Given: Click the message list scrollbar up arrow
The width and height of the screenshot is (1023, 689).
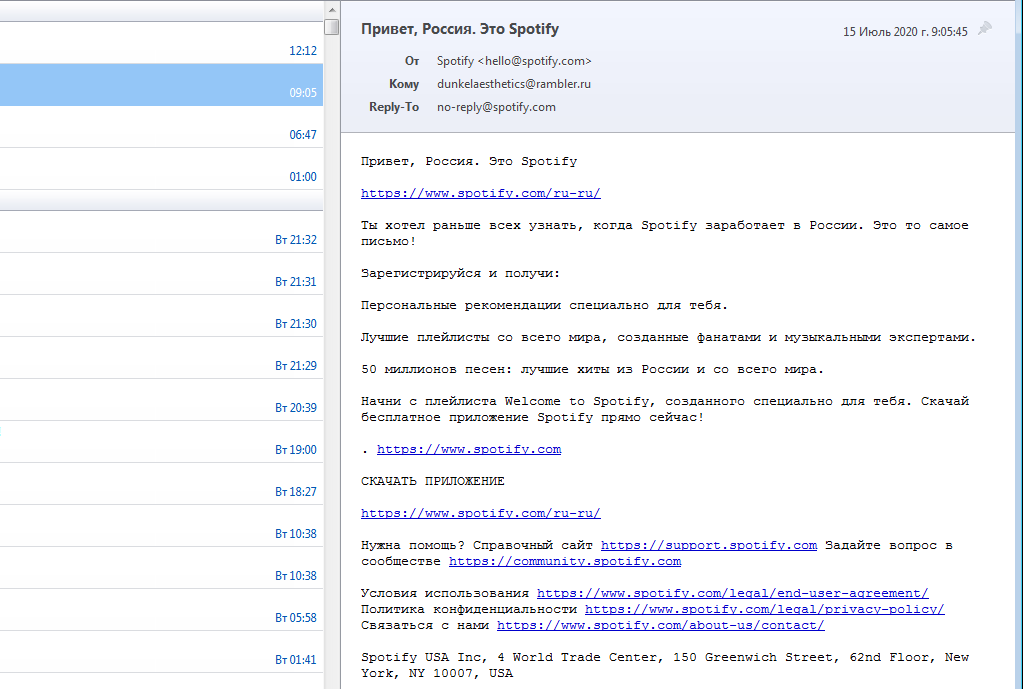Looking at the screenshot, I should (331, 10).
